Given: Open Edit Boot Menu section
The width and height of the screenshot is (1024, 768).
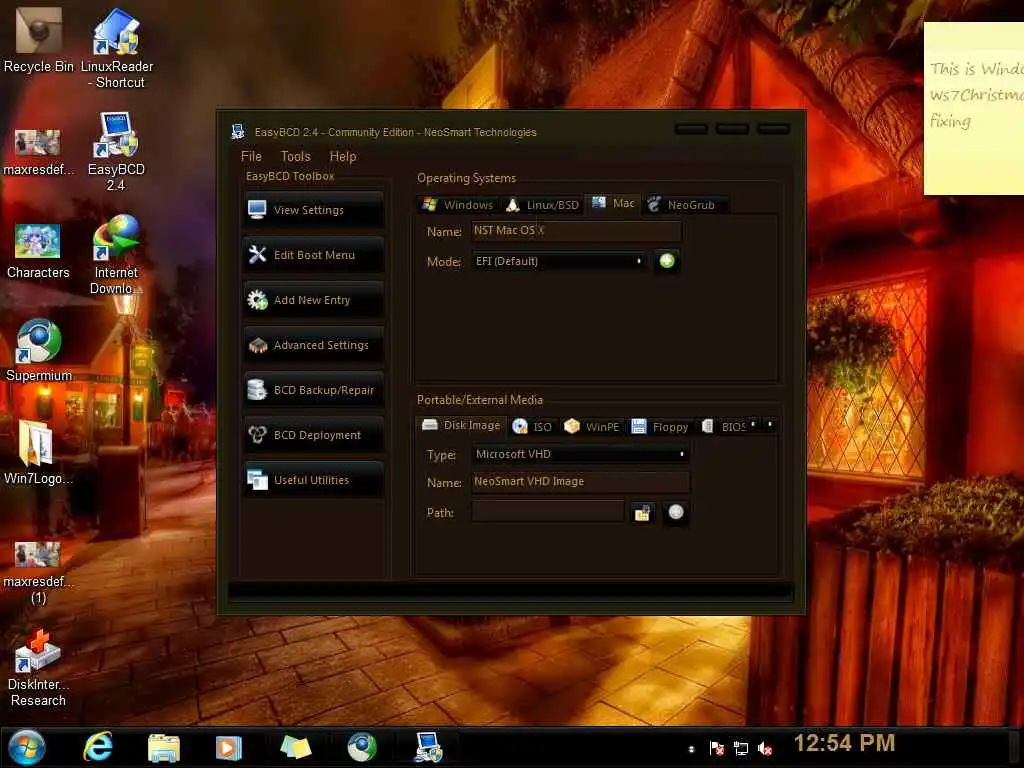Looking at the screenshot, I should (x=313, y=255).
